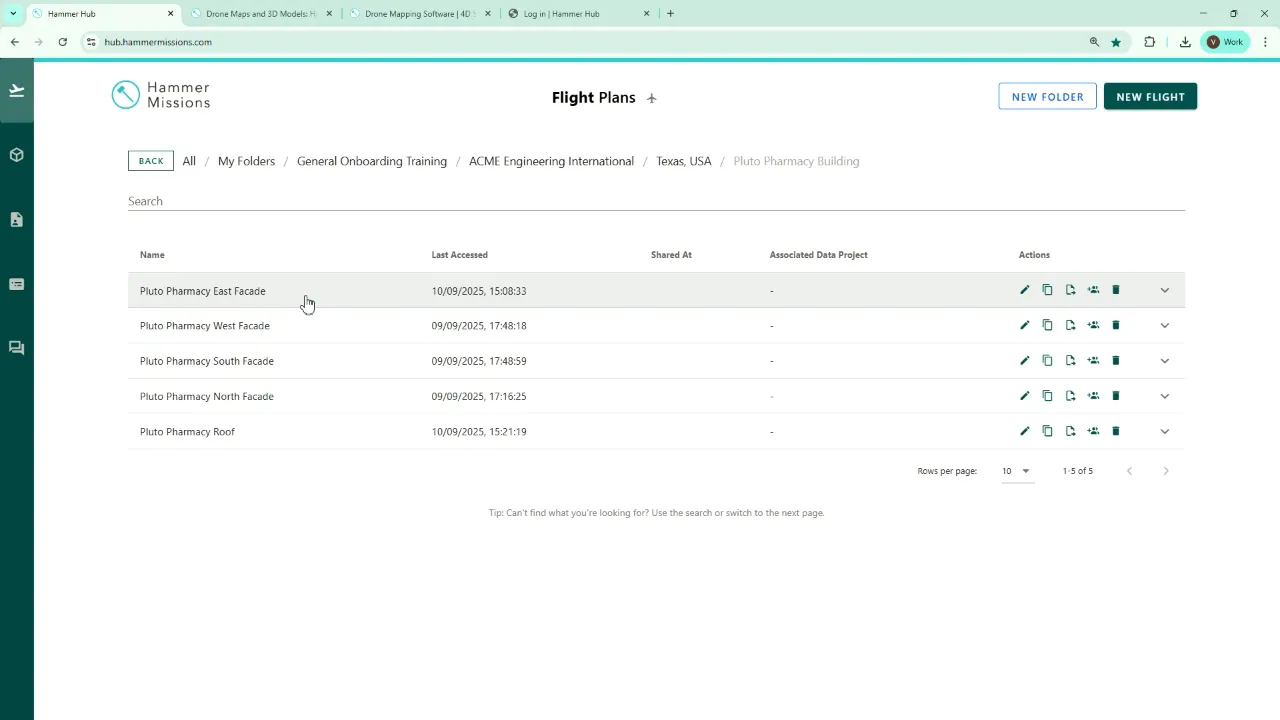Open the 3D cube data projects icon
The image size is (1280, 720).
click(x=16, y=155)
